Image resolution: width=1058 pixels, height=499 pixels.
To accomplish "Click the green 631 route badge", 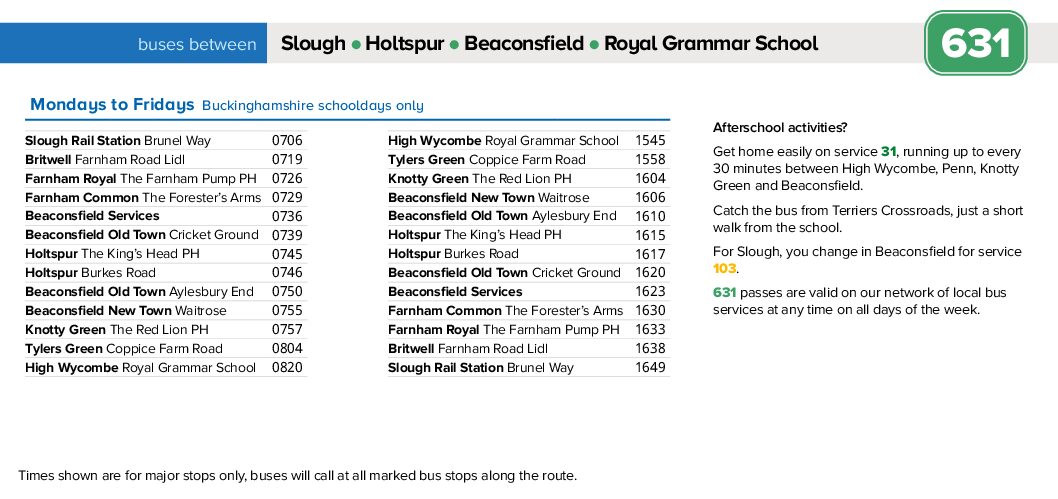I will point(976,43).
